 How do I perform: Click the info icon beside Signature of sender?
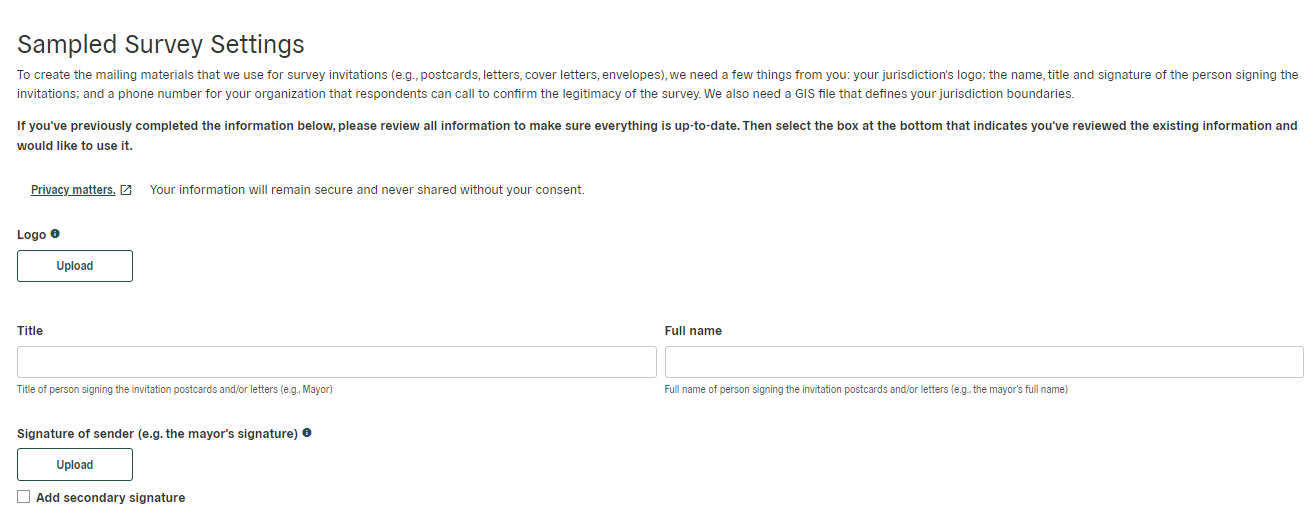pyautogui.click(x=307, y=433)
